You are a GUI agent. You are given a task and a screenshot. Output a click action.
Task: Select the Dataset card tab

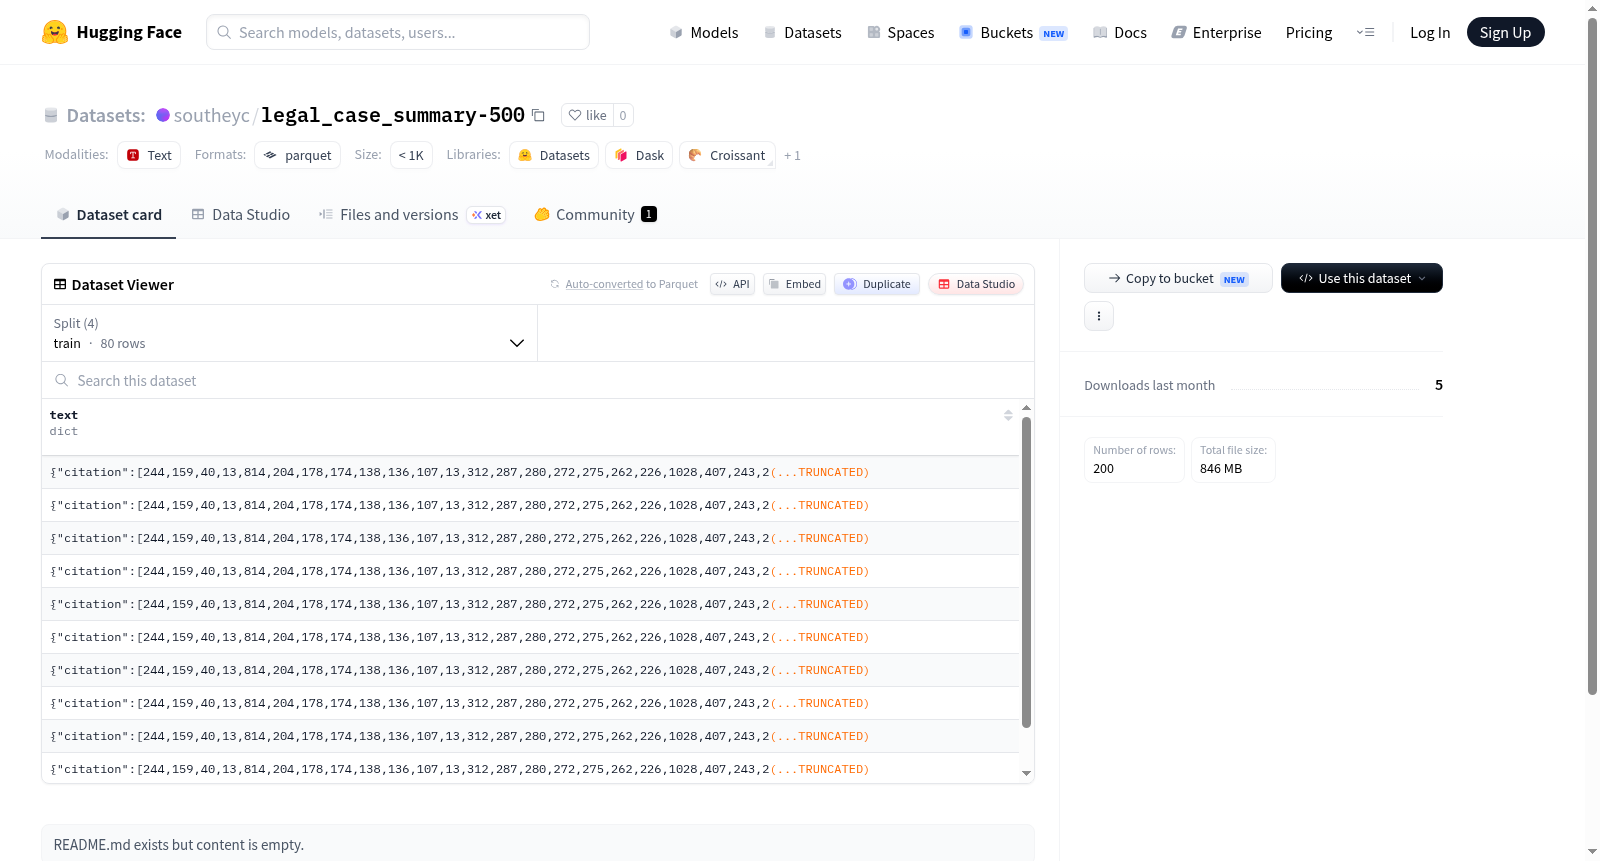[109, 214]
